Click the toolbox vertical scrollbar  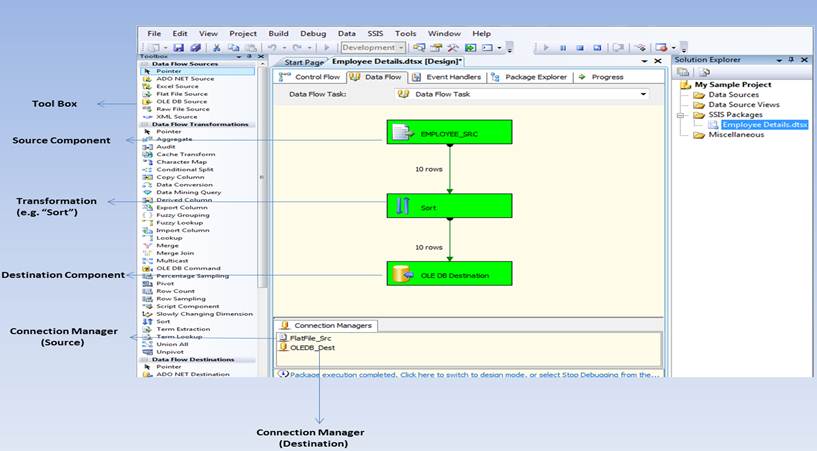pyautogui.click(x=262, y=177)
